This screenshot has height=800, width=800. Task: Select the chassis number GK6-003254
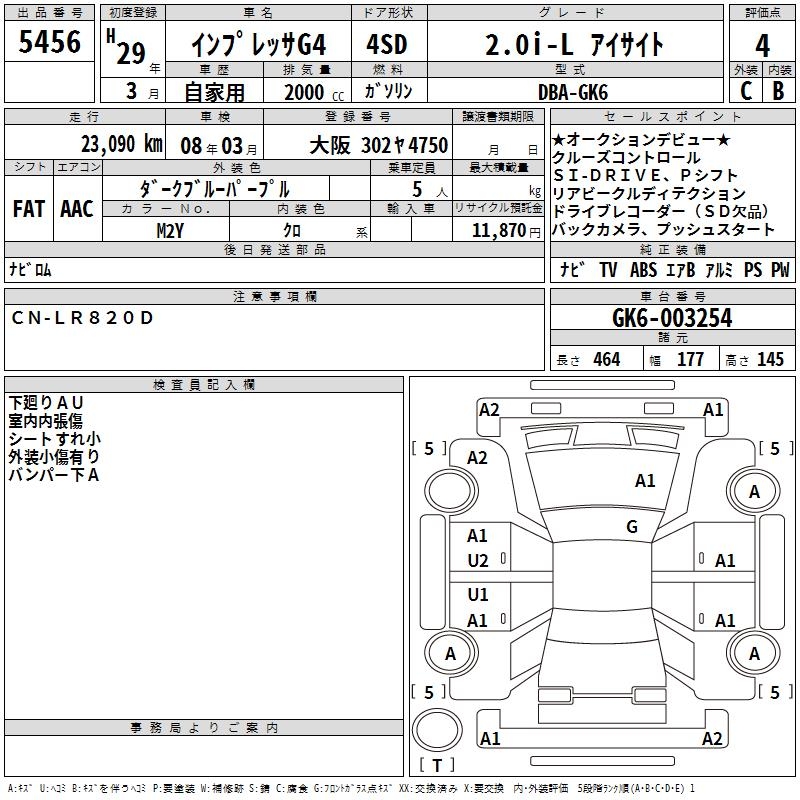pos(672,318)
